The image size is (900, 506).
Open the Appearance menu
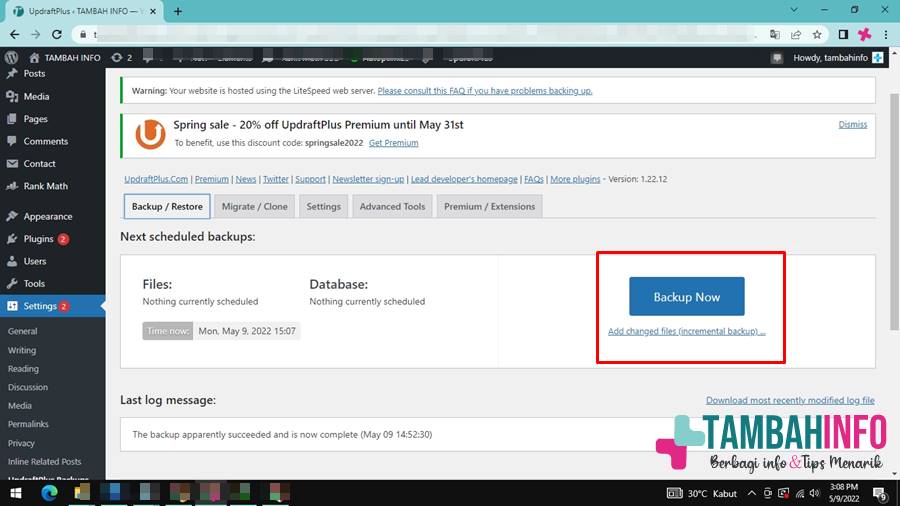(x=48, y=216)
